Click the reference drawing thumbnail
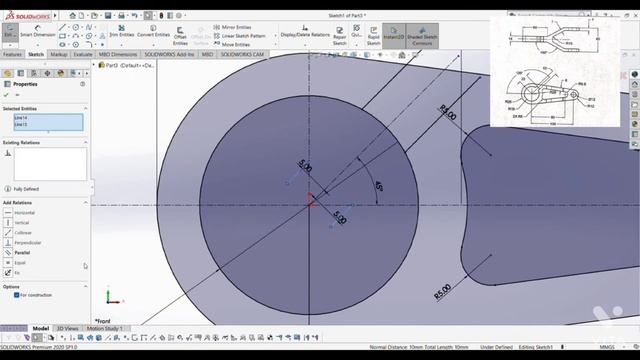This screenshot has width=640, height=360. (x=555, y=71)
